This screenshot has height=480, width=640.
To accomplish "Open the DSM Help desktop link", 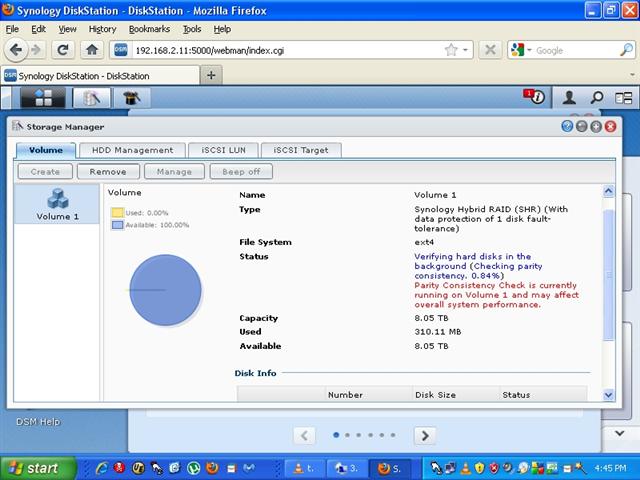I will click(x=38, y=422).
